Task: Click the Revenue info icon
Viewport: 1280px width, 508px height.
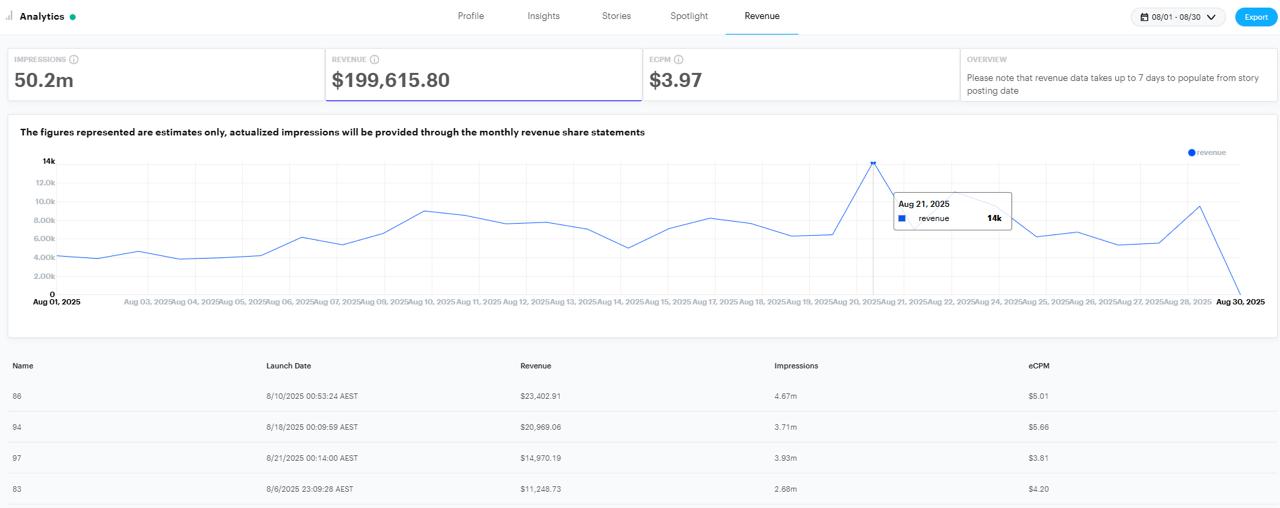Action: (x=374, y=60)
